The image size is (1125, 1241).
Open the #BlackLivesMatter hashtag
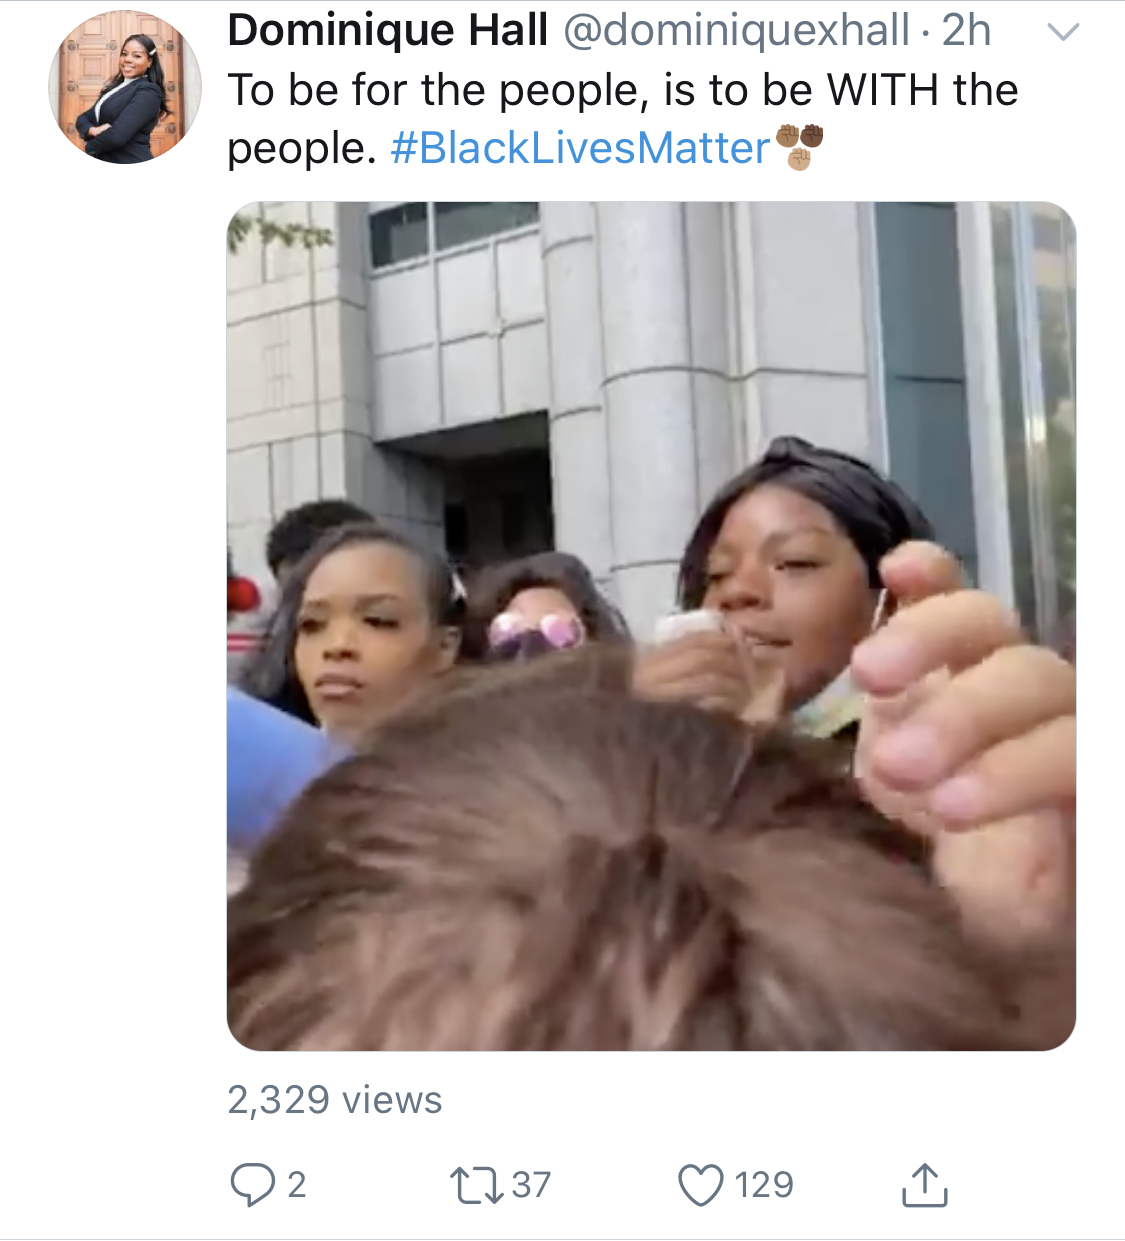[580, 148]
